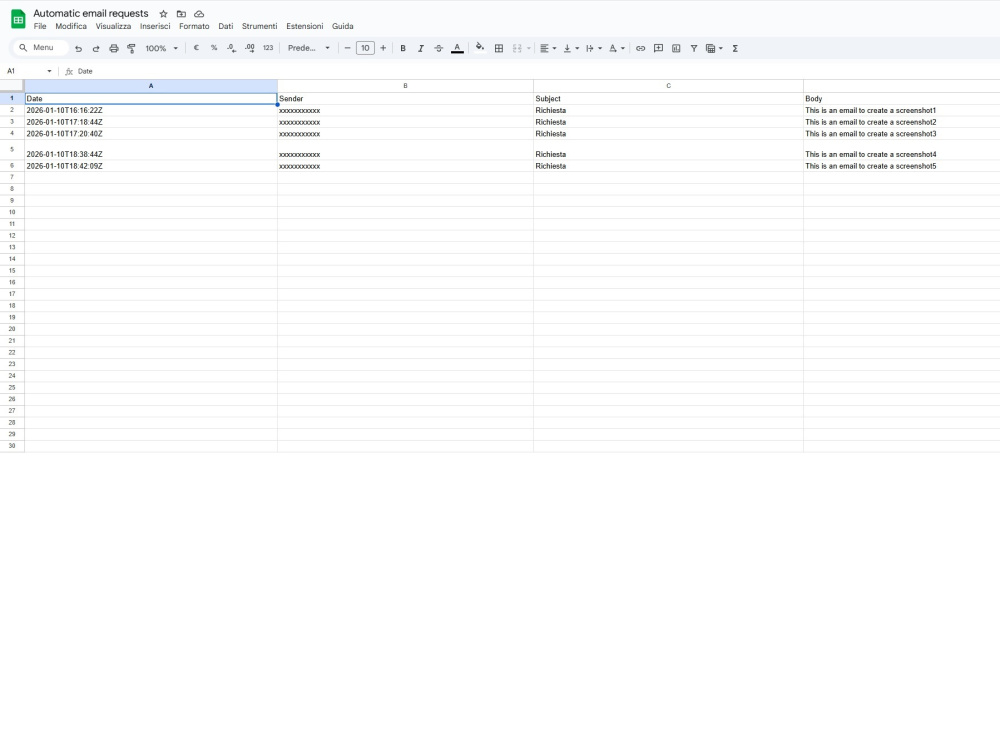Open the borders tool
The image size is (1000, 750).
(499, 48)
